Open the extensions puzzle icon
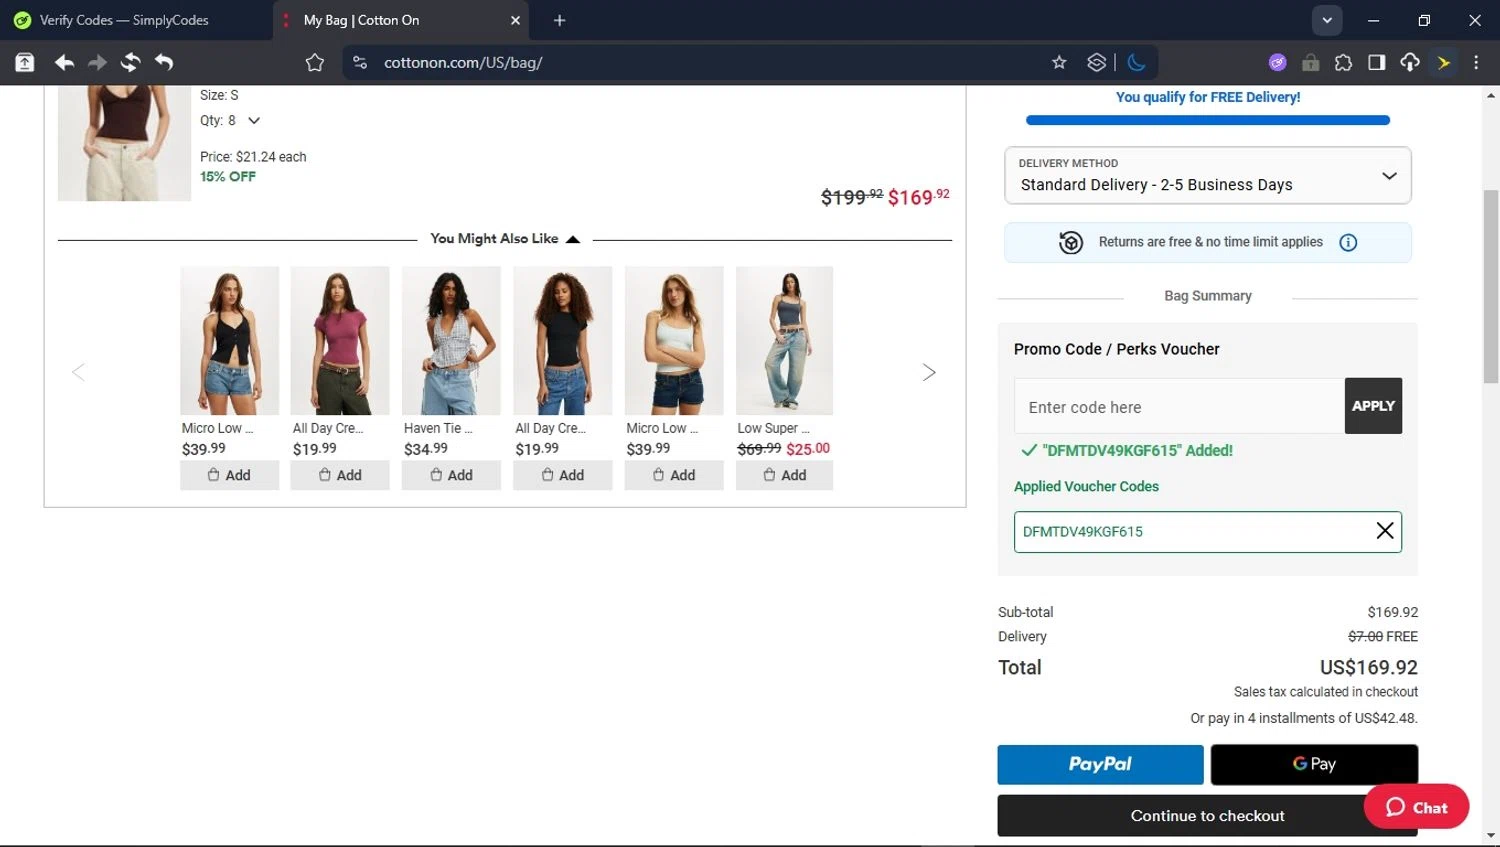The image size is (1500, 847). 1343,63
